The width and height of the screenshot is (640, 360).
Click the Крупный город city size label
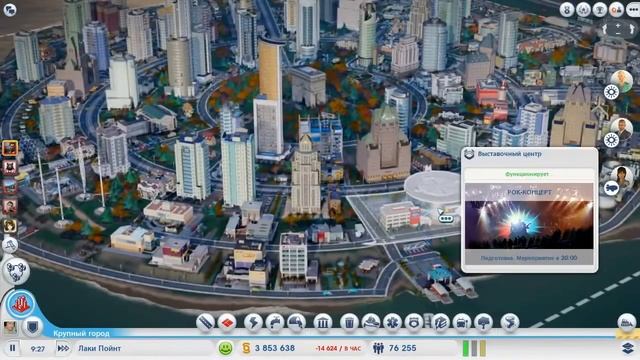[81, 333]
